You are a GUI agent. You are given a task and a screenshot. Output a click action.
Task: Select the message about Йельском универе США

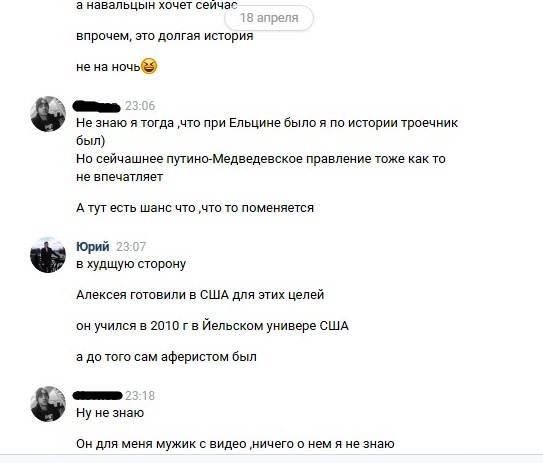click(x=212, y=326)
